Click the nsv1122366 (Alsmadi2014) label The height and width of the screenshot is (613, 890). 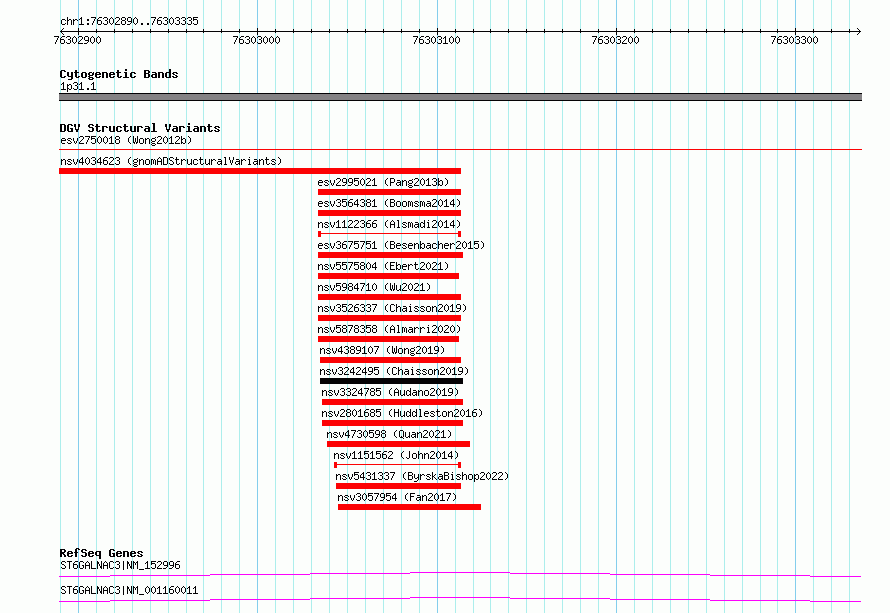pos(389,224)
